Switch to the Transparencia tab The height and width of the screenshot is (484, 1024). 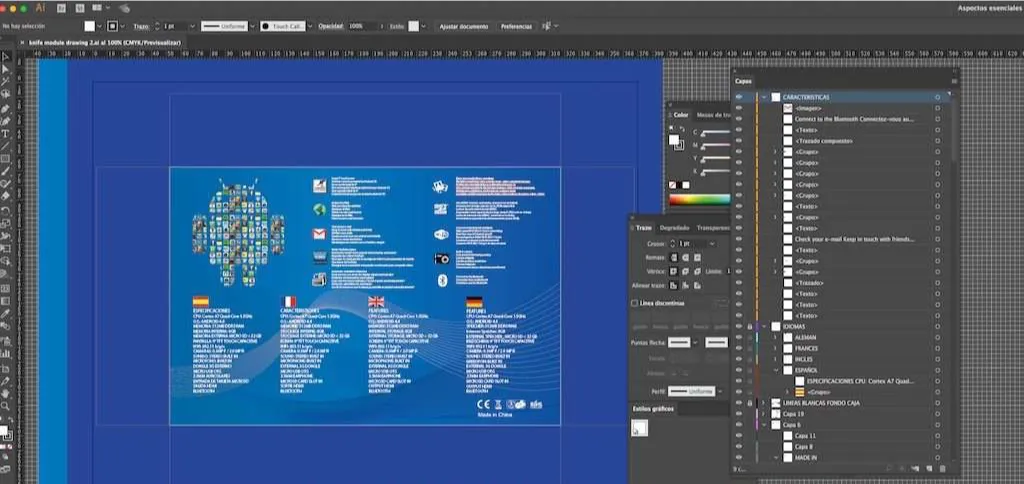click(712, 228)
